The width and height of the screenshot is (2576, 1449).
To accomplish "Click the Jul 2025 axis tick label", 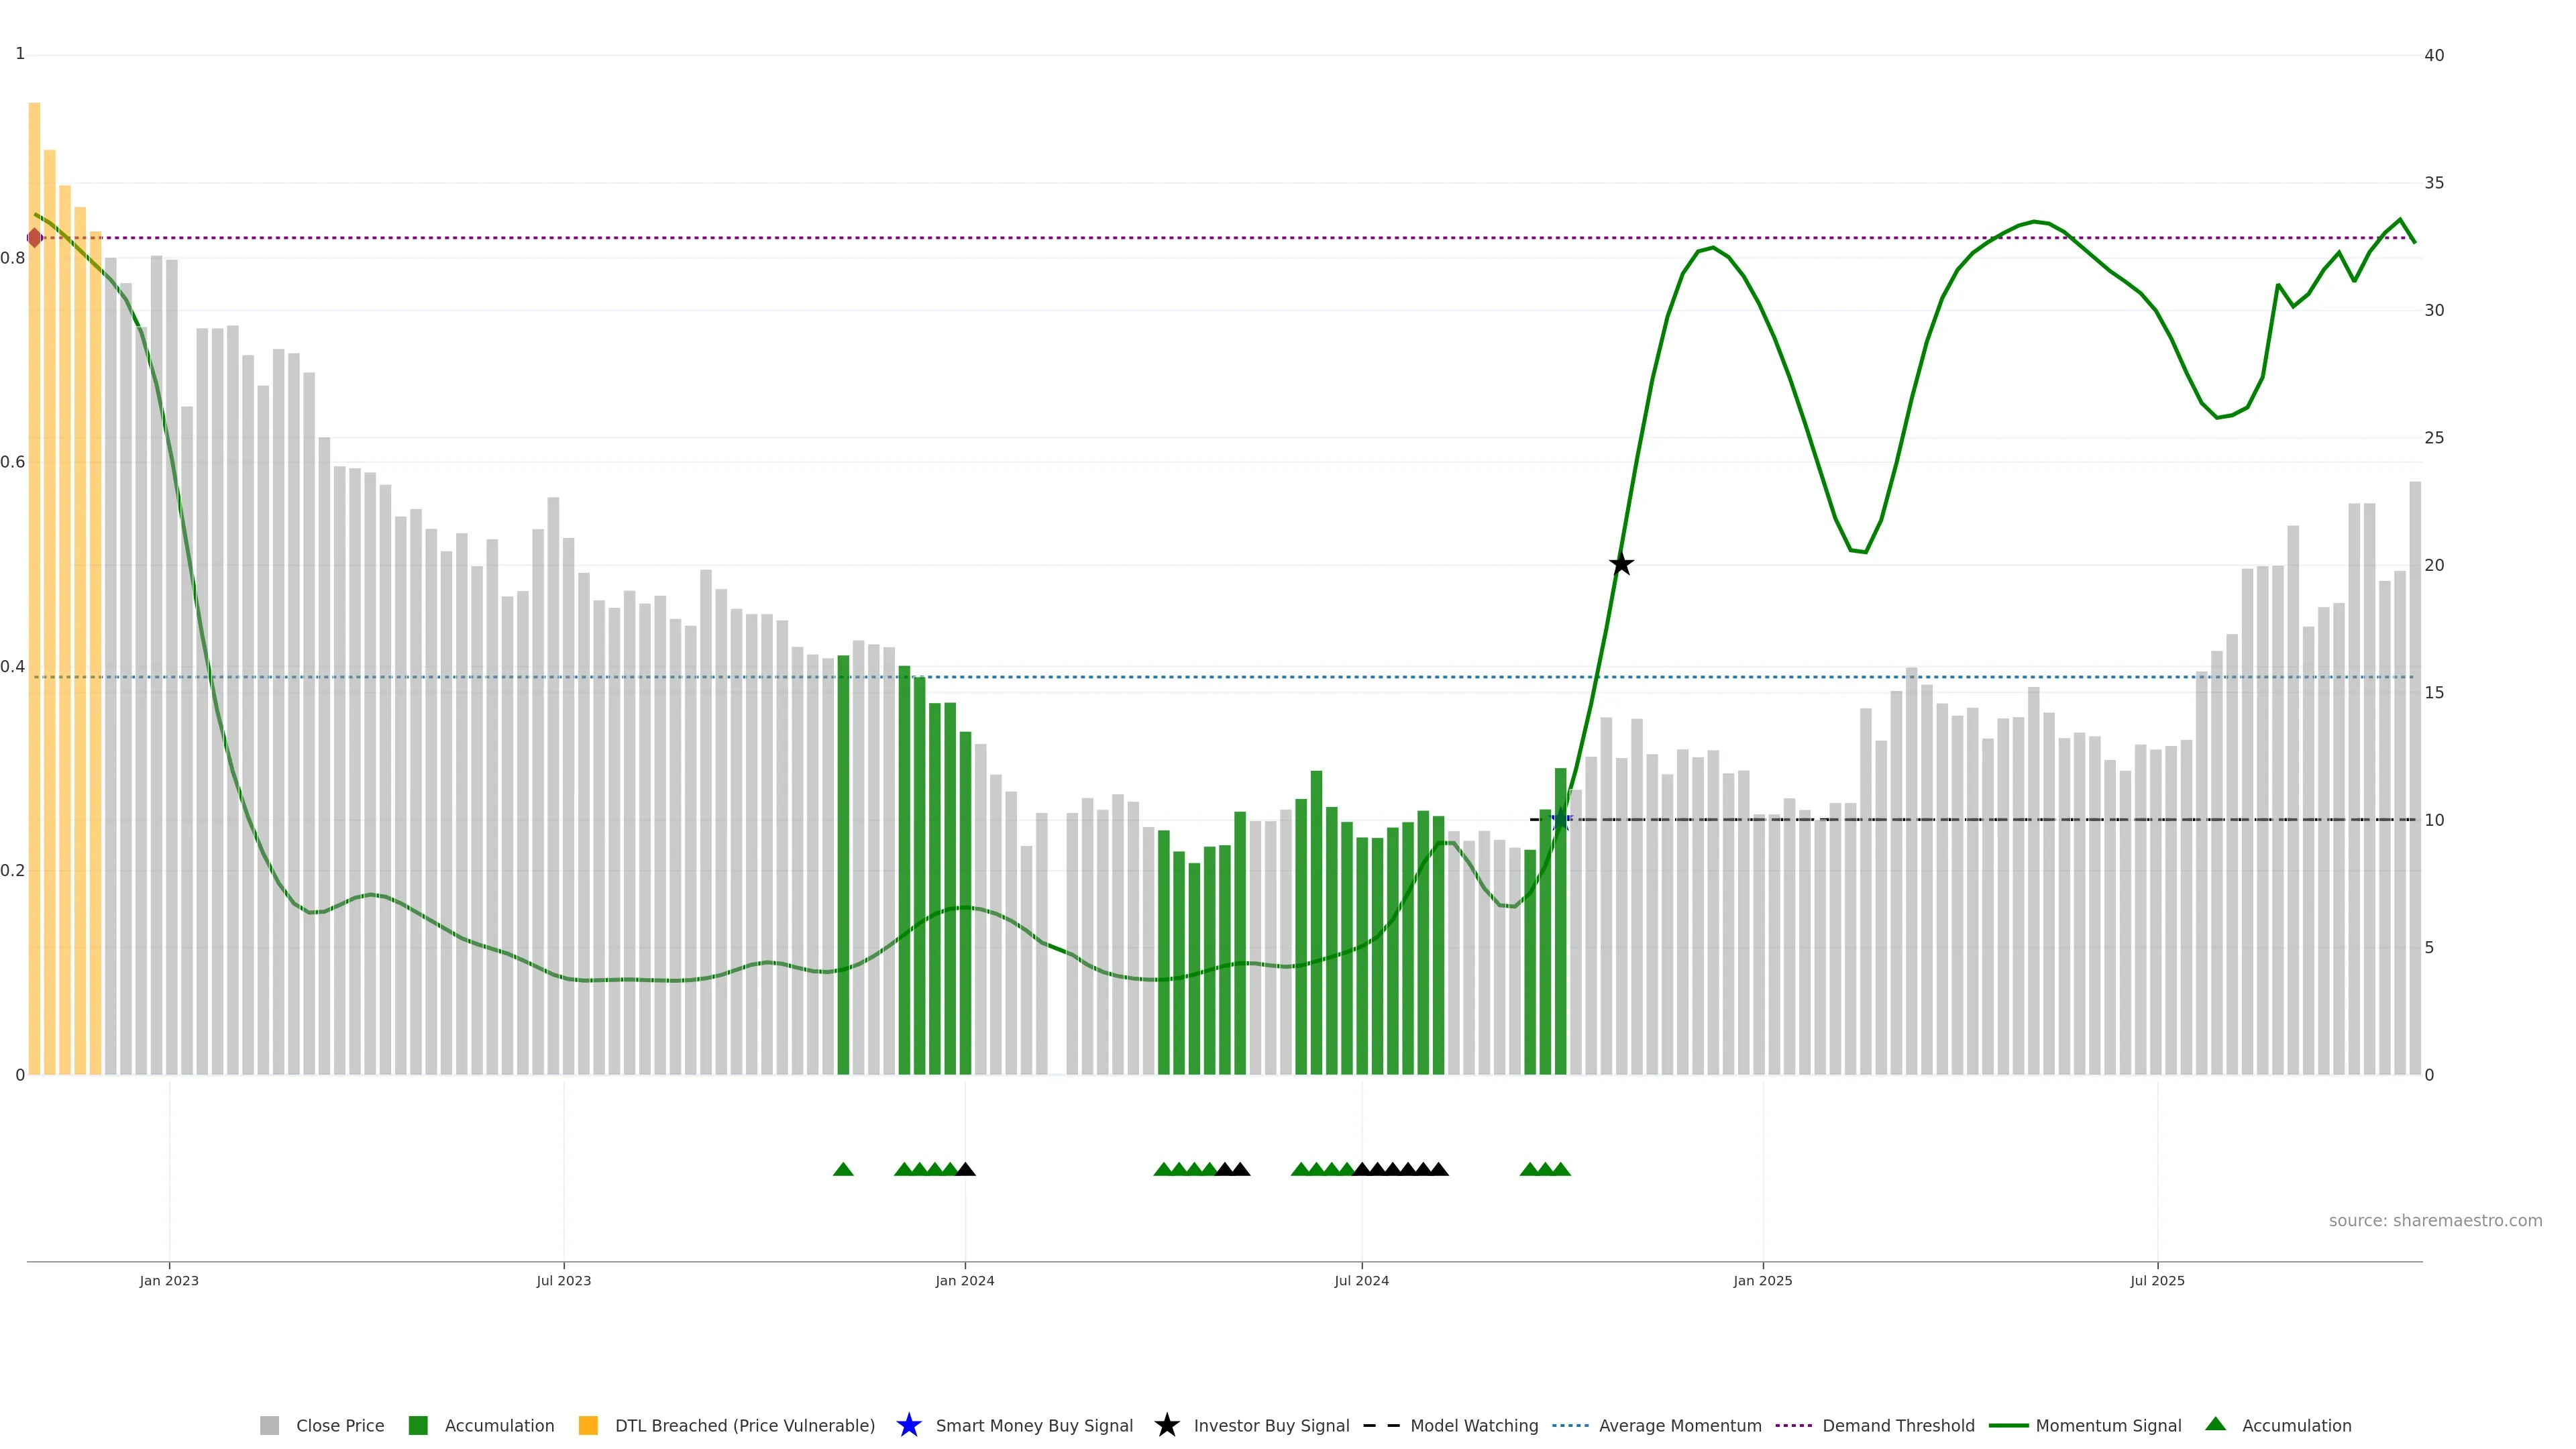I will tap(2157, 1281).
